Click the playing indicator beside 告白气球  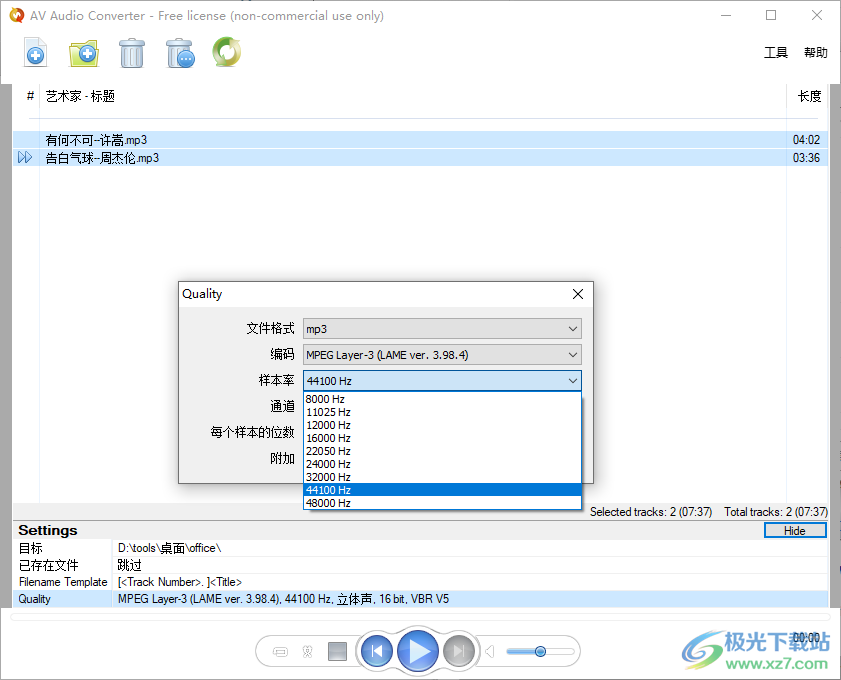click(x=25, y=158)
